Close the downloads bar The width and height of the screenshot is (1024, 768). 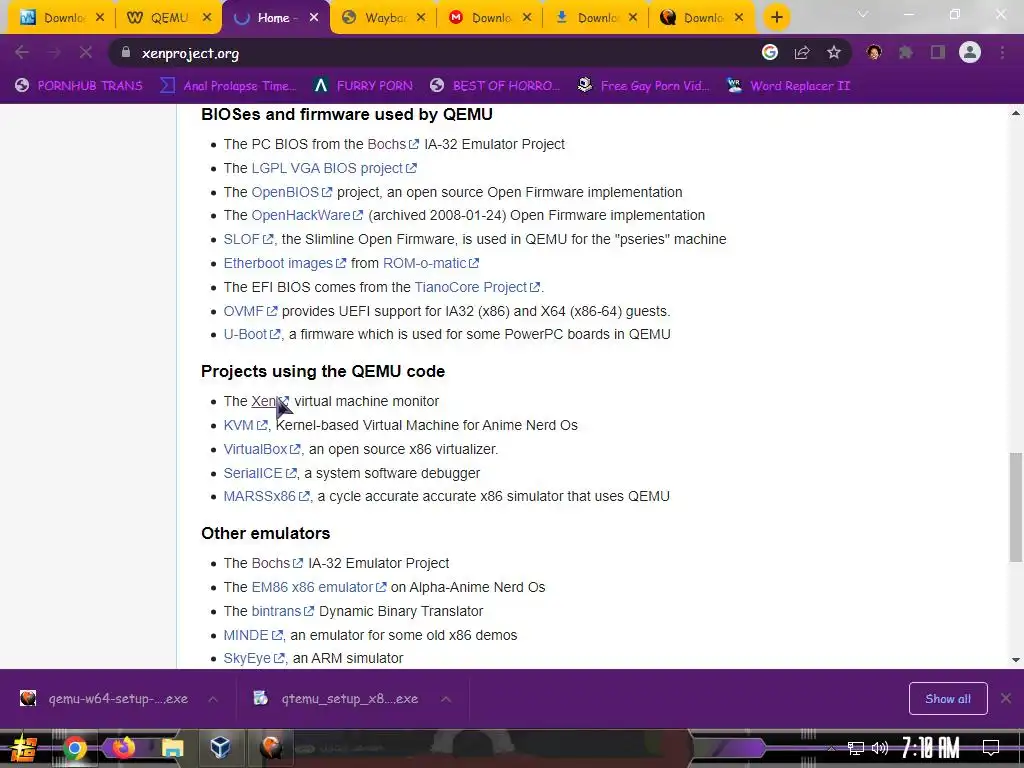coord(1006,699)
